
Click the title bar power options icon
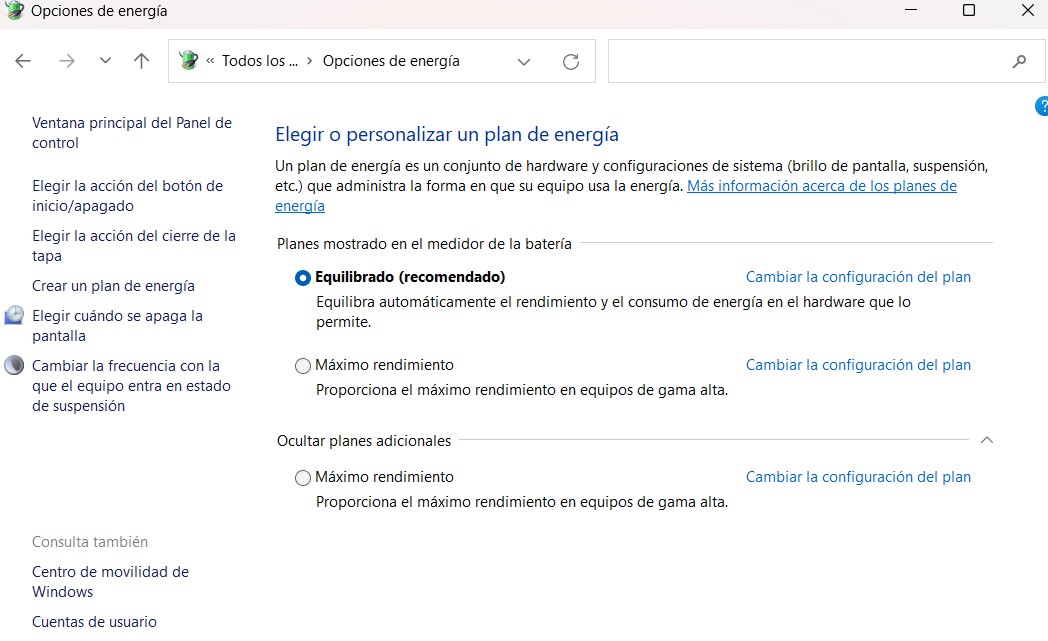tap(12, 11)
